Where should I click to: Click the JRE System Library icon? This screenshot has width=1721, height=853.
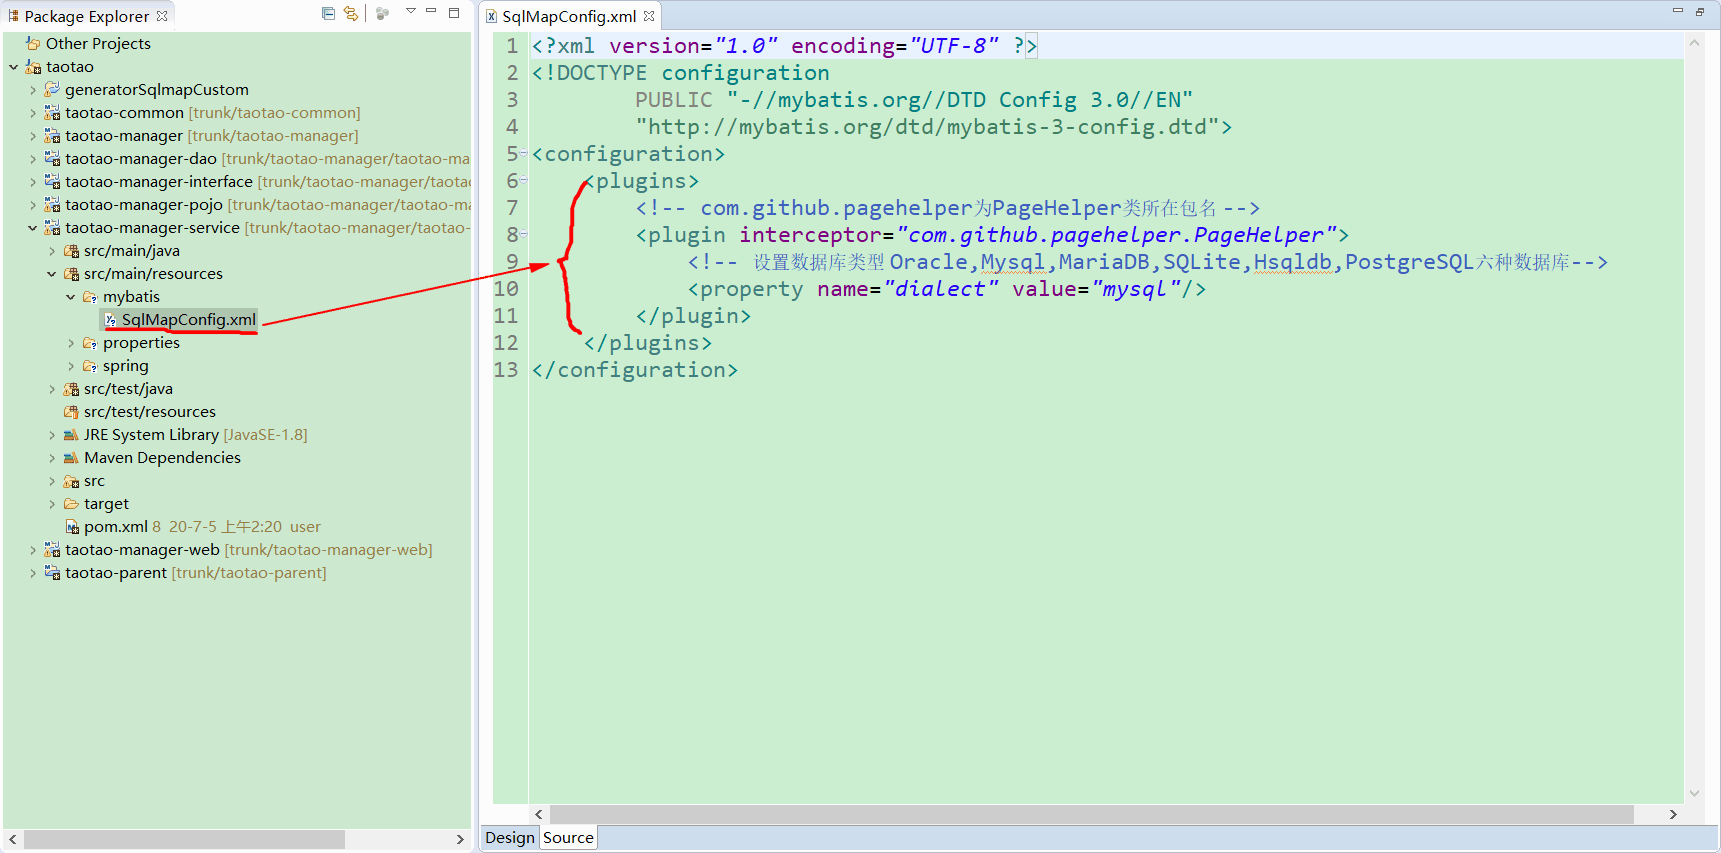71,435
